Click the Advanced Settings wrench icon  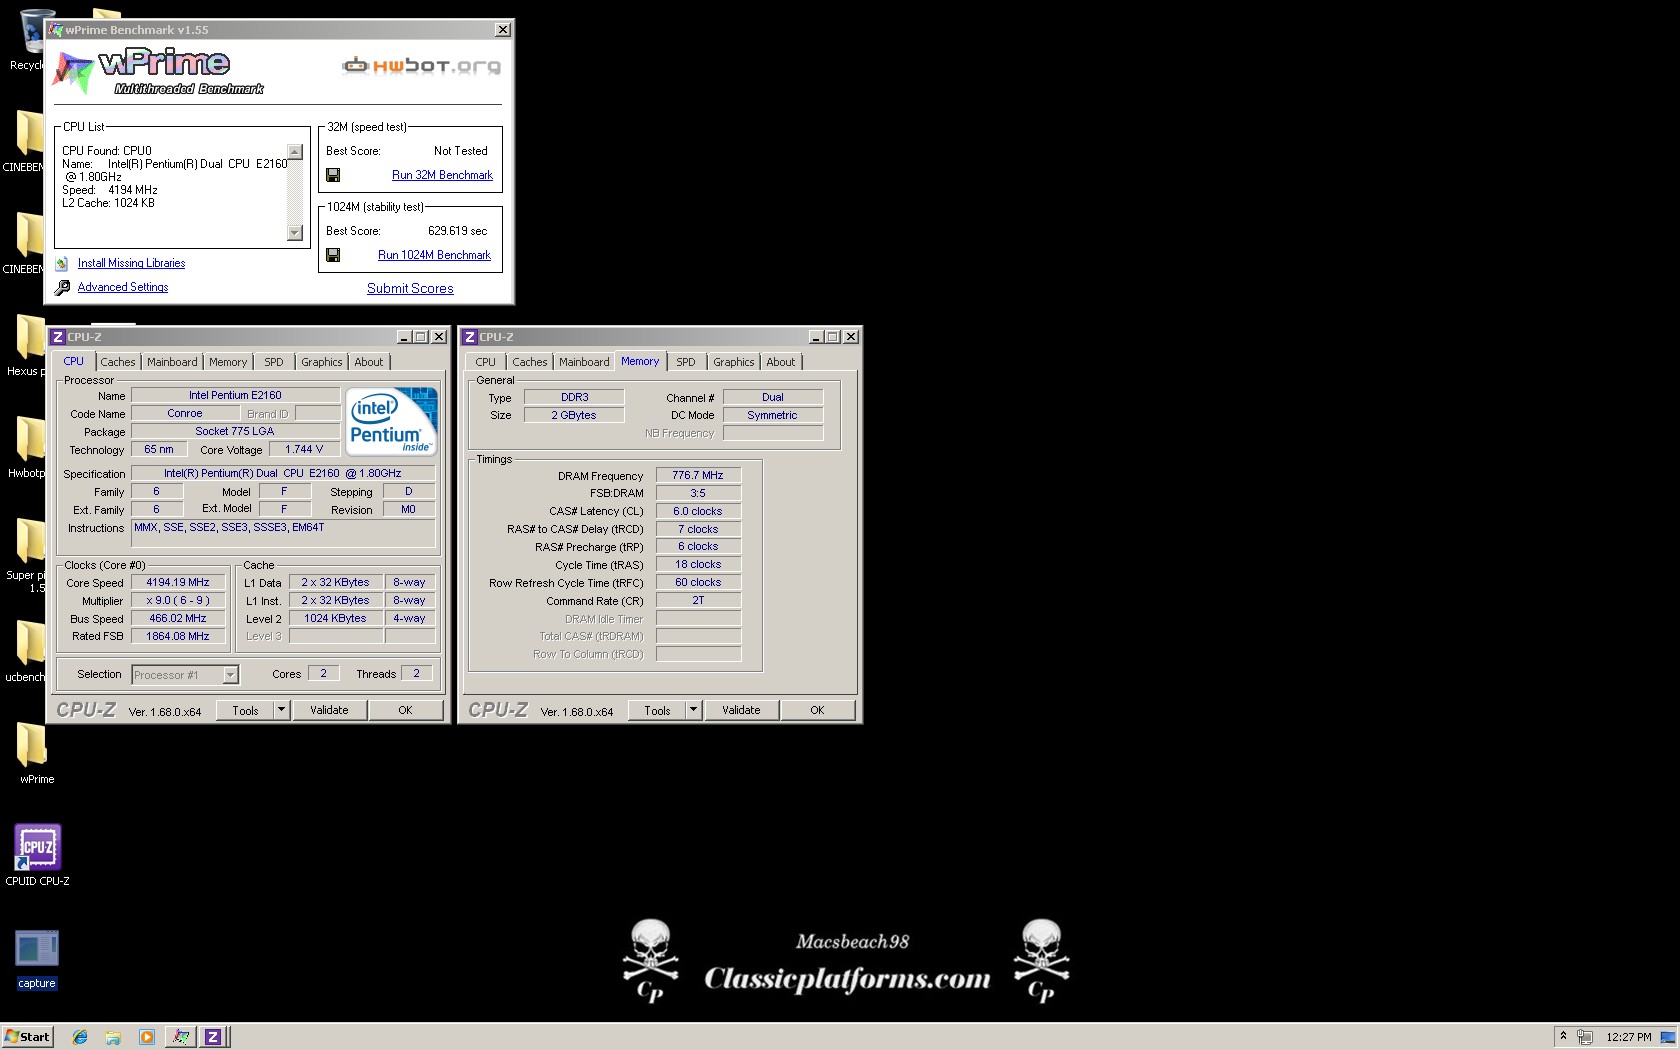(62, 287)
